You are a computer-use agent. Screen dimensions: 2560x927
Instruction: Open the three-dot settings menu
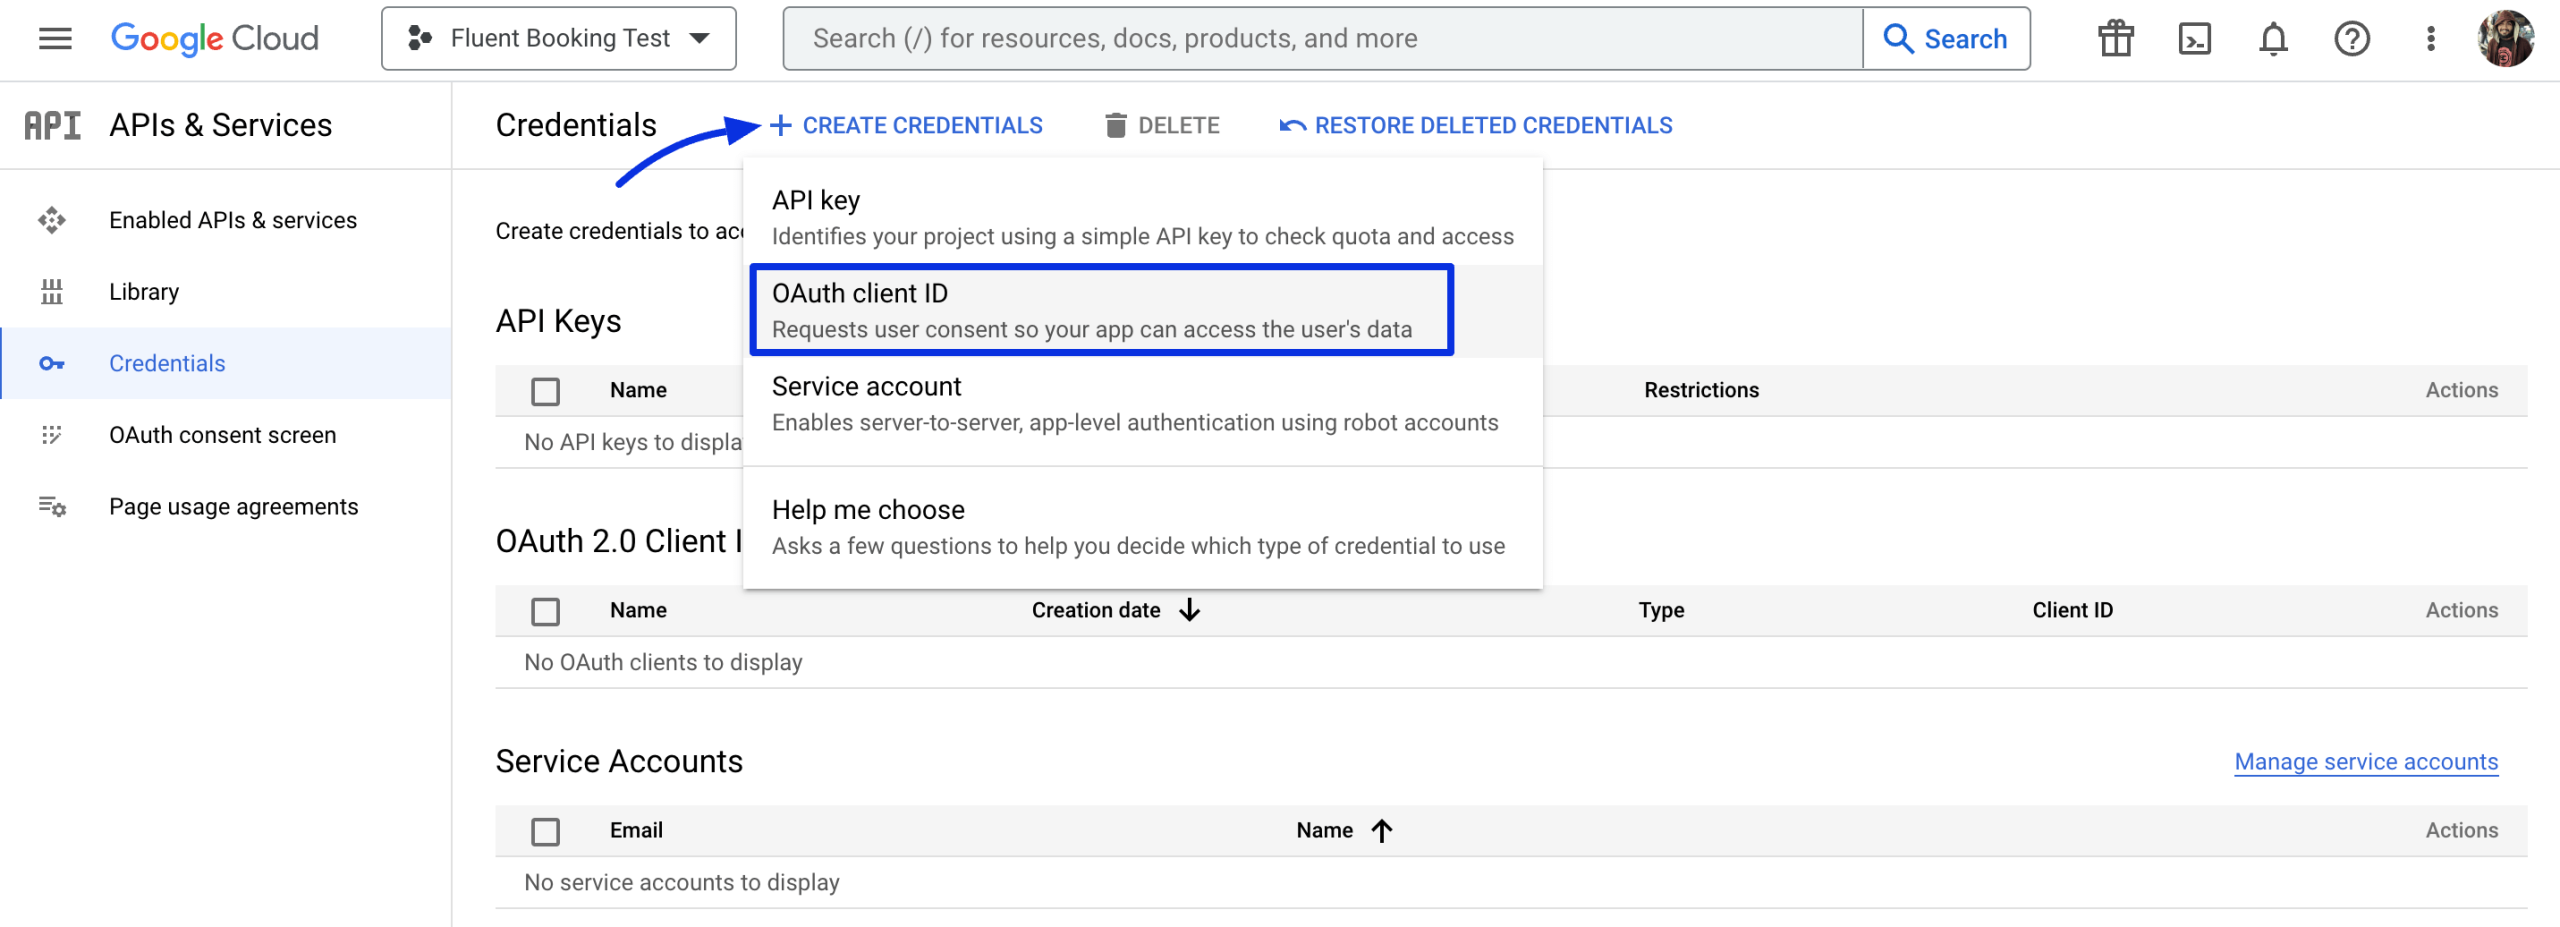[2430, 39]
